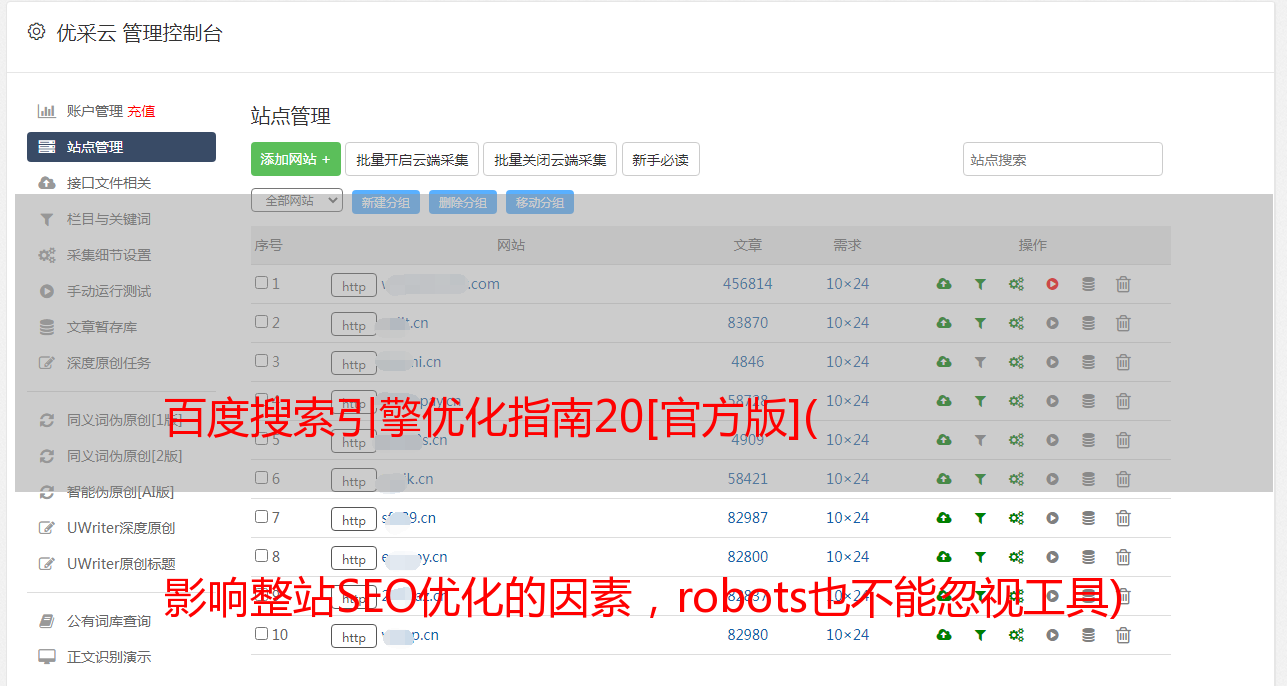Open the database icon for row 1
This screenshot has height=686, width=1287.
(x=1088, y=284)
